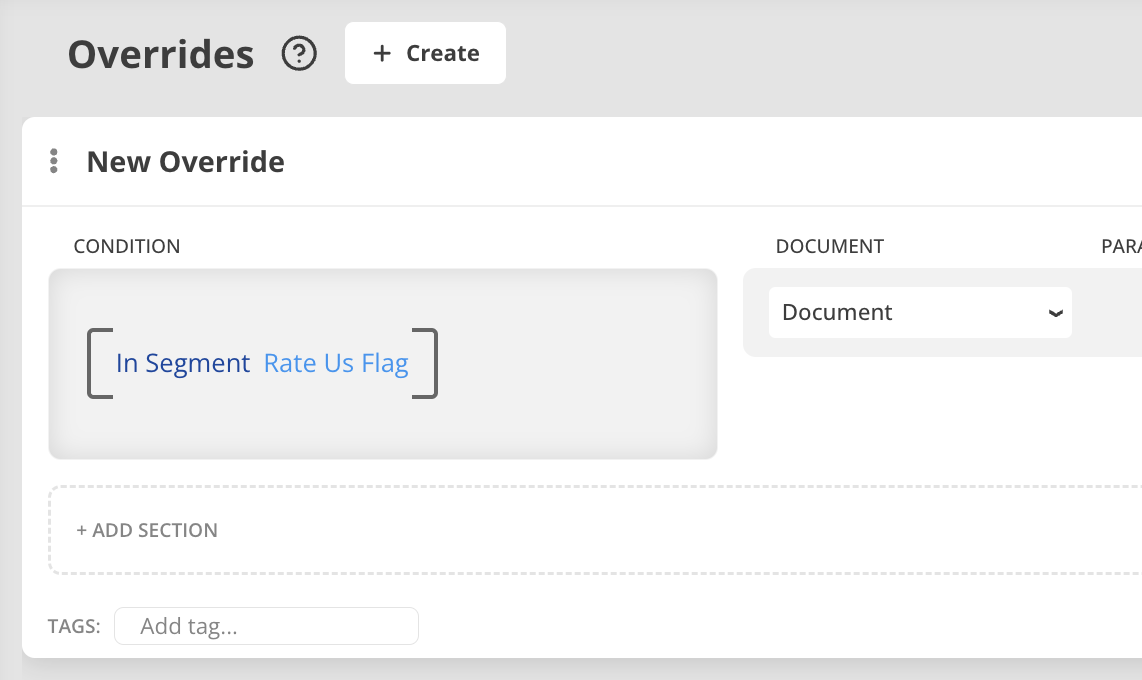Click the plus icon in the Create button
This screenshot has width=1142, height=680.
381,54
